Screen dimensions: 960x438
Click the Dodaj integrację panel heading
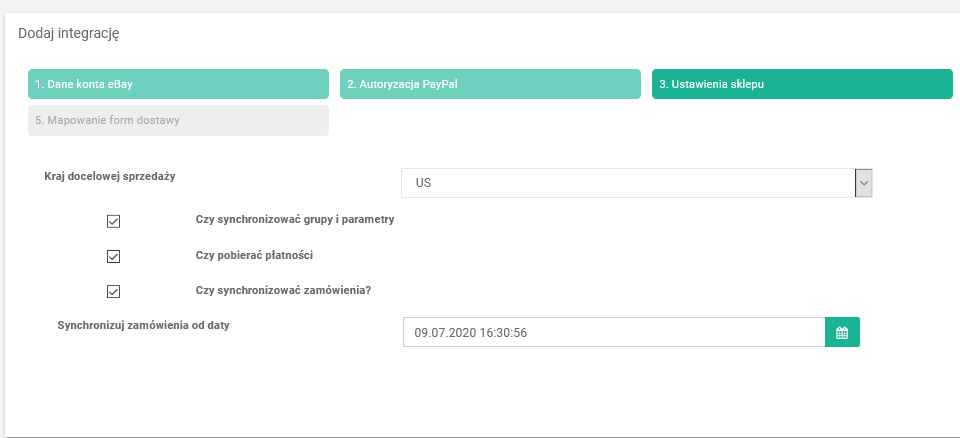(69, 33)
